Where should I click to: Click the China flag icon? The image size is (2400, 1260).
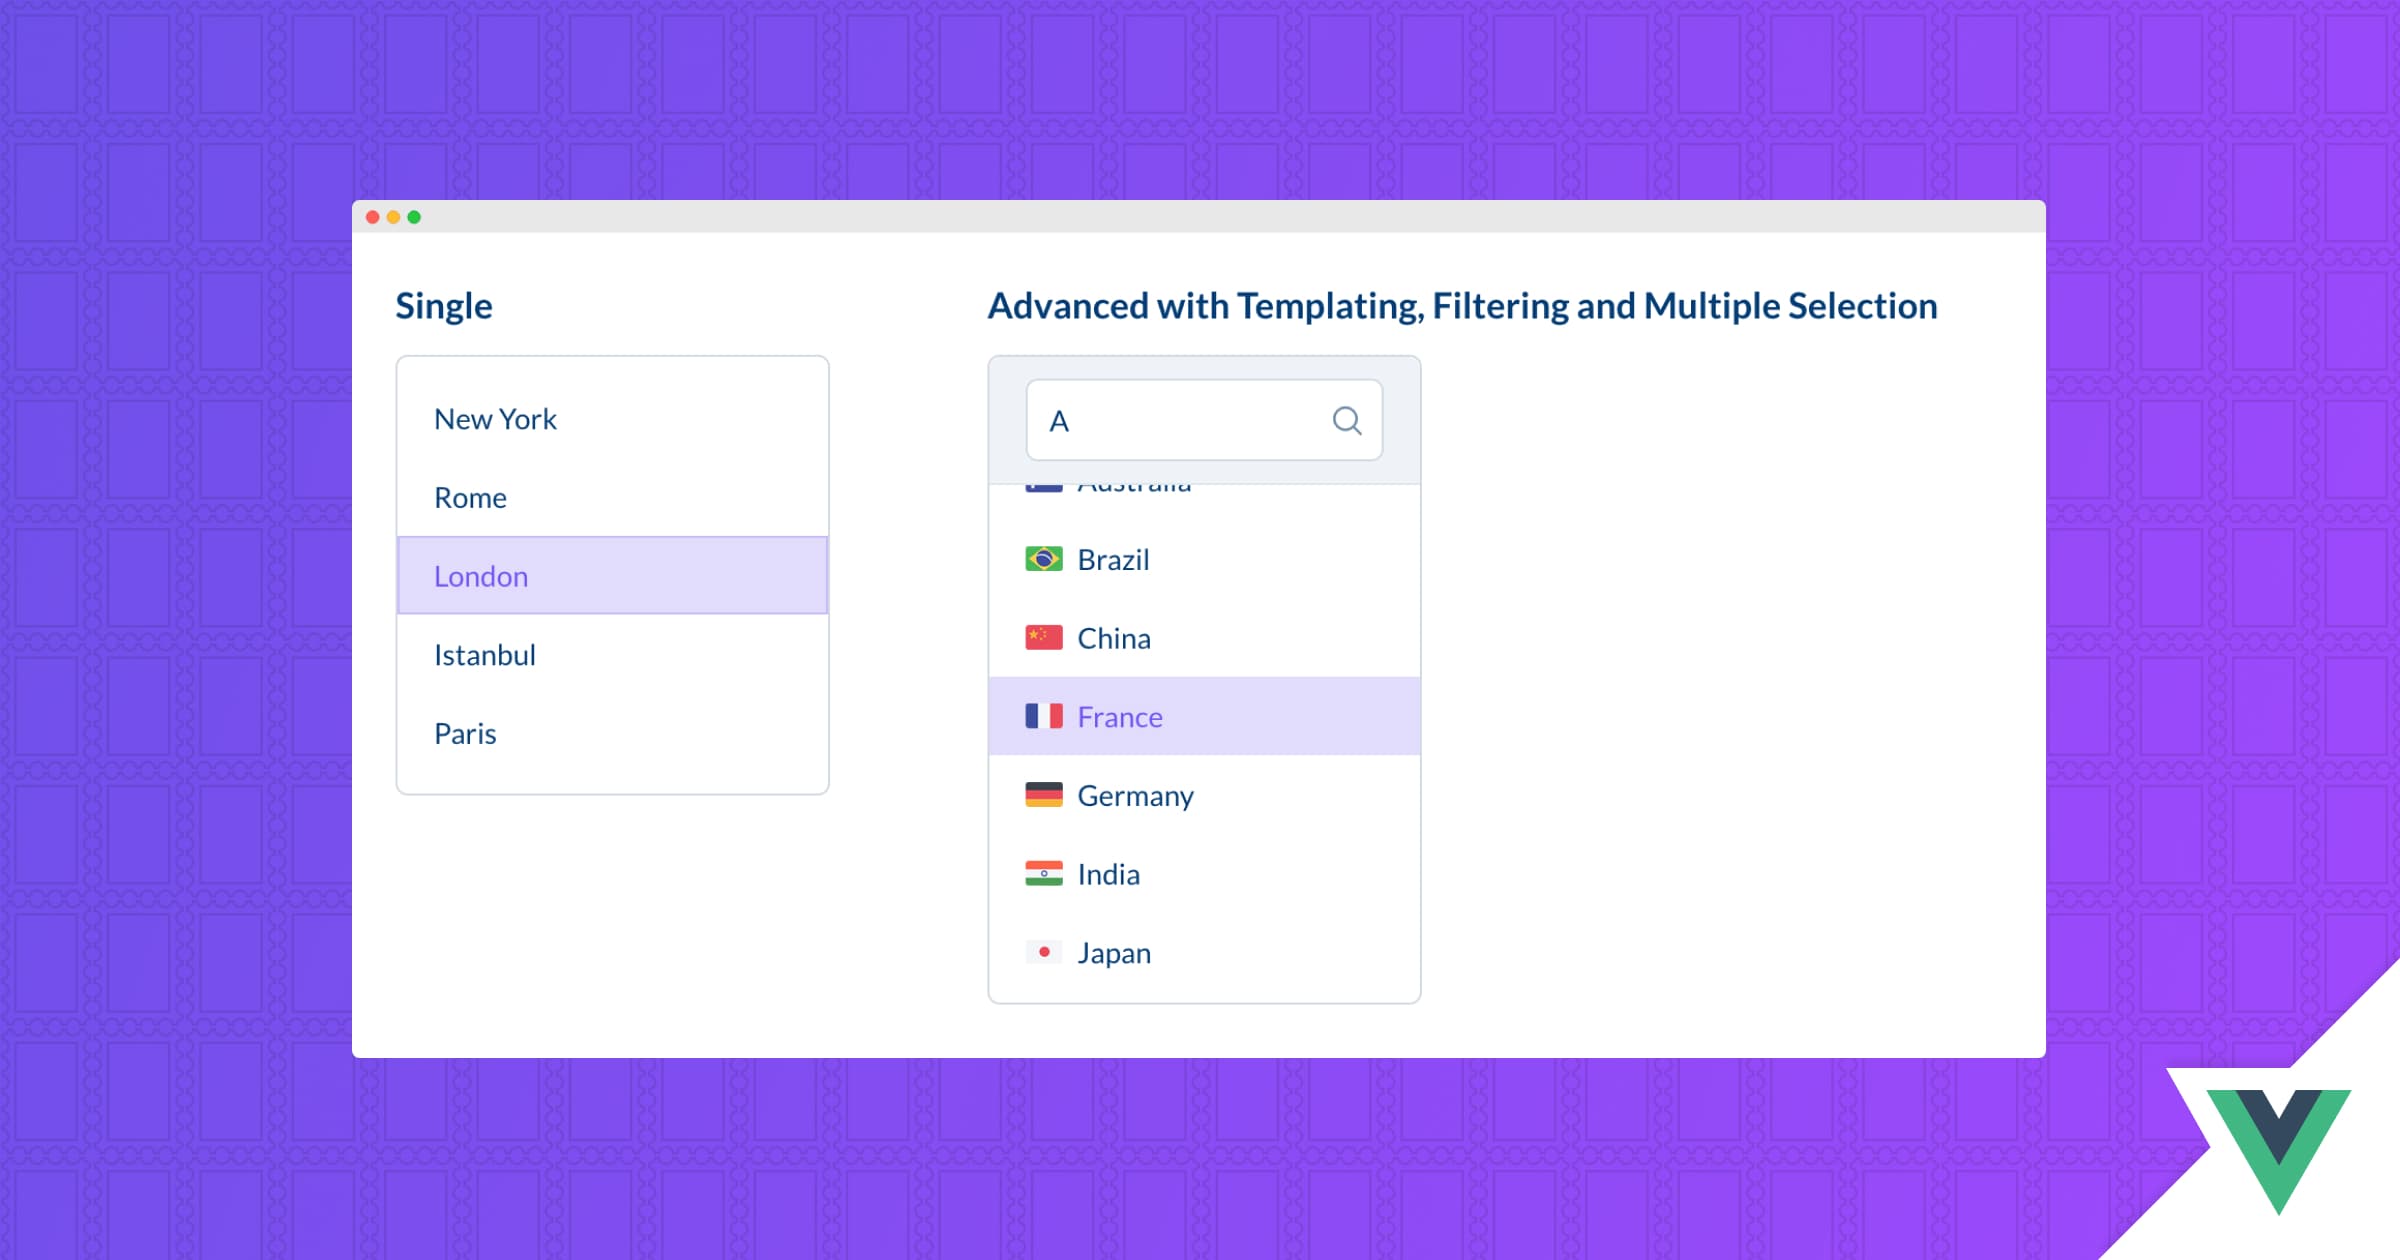point(1044,637)
